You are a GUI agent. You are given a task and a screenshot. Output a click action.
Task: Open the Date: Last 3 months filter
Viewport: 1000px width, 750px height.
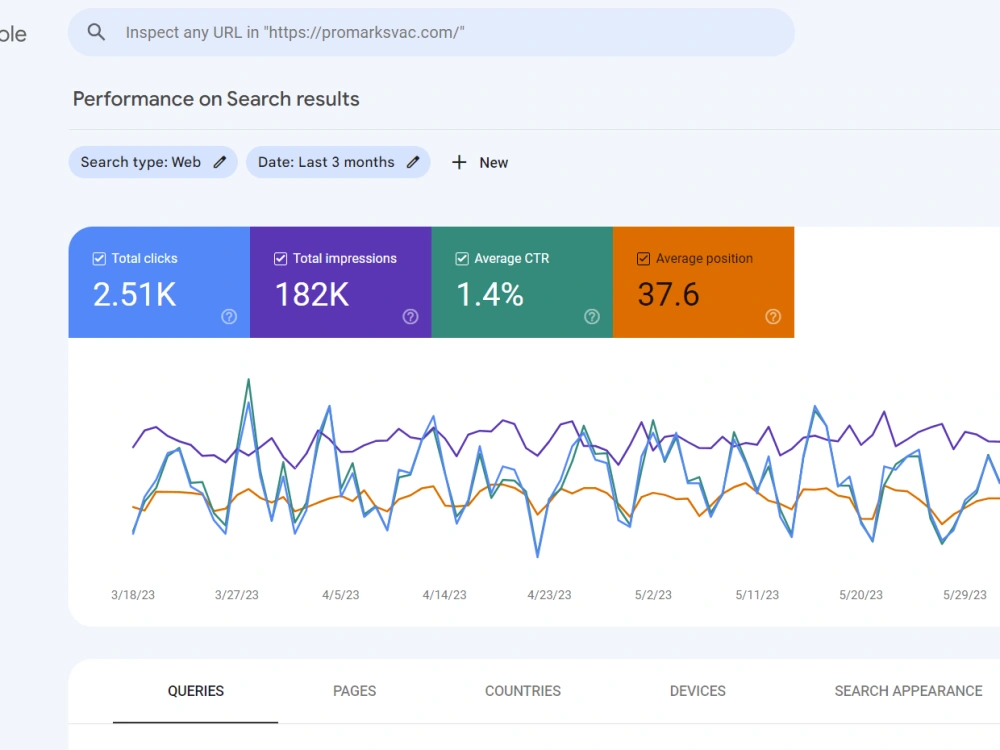click(338, 162)
